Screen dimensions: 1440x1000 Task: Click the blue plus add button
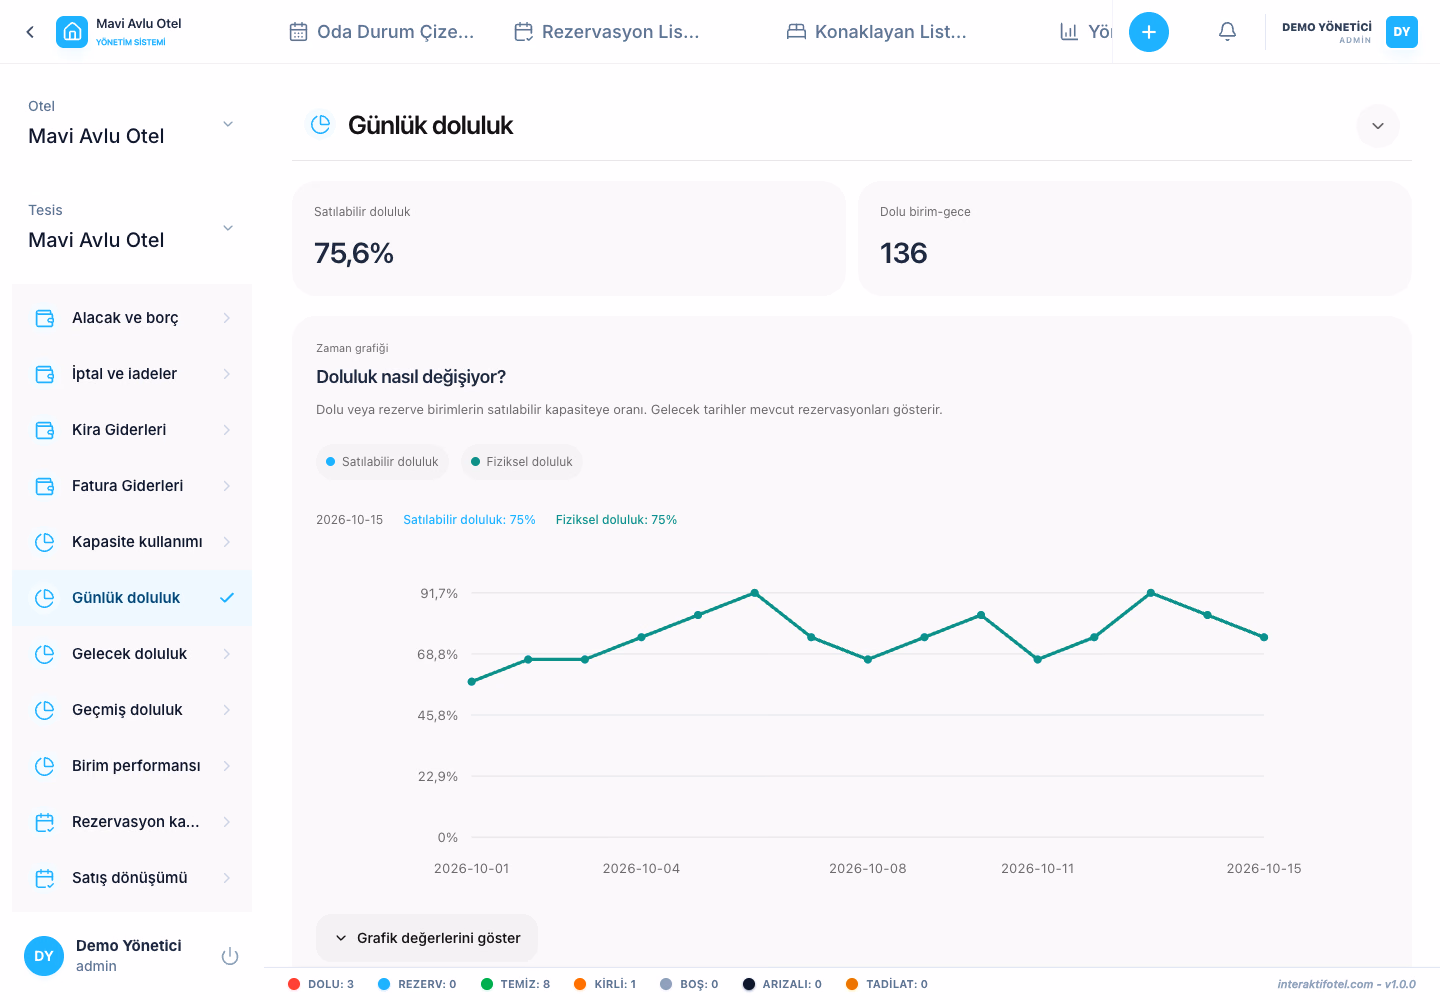coord(1149,32)
